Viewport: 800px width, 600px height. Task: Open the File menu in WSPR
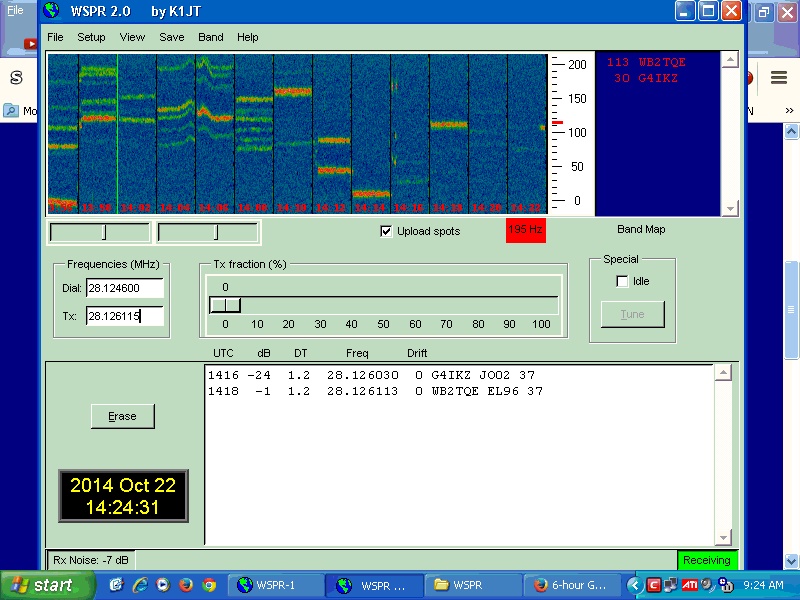coord(55,37)
